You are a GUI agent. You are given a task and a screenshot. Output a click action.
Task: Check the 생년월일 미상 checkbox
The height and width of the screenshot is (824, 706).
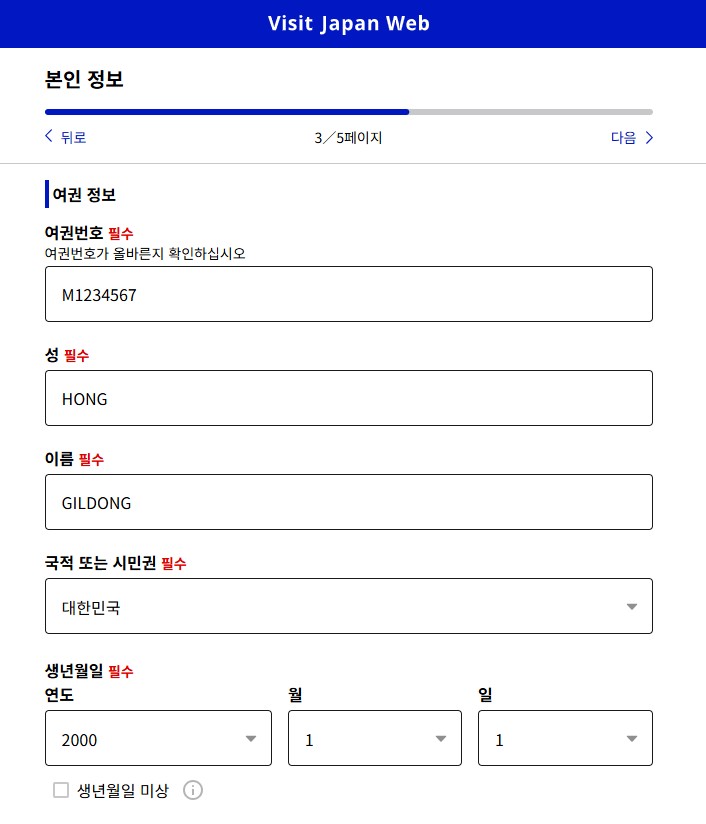(61, 790)
